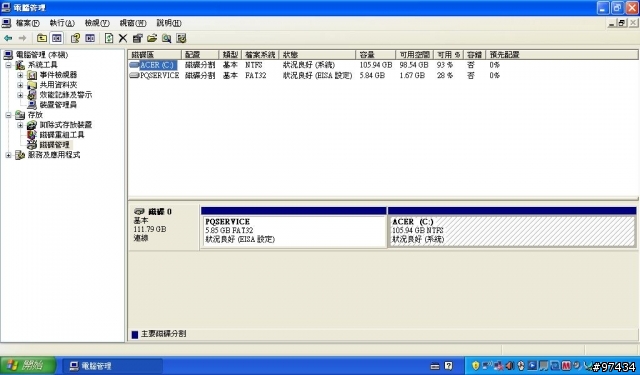Click the Back arrow toolbar icon
Image resolution: width=640 pixels, height=375 pixels.
(8, 38)
